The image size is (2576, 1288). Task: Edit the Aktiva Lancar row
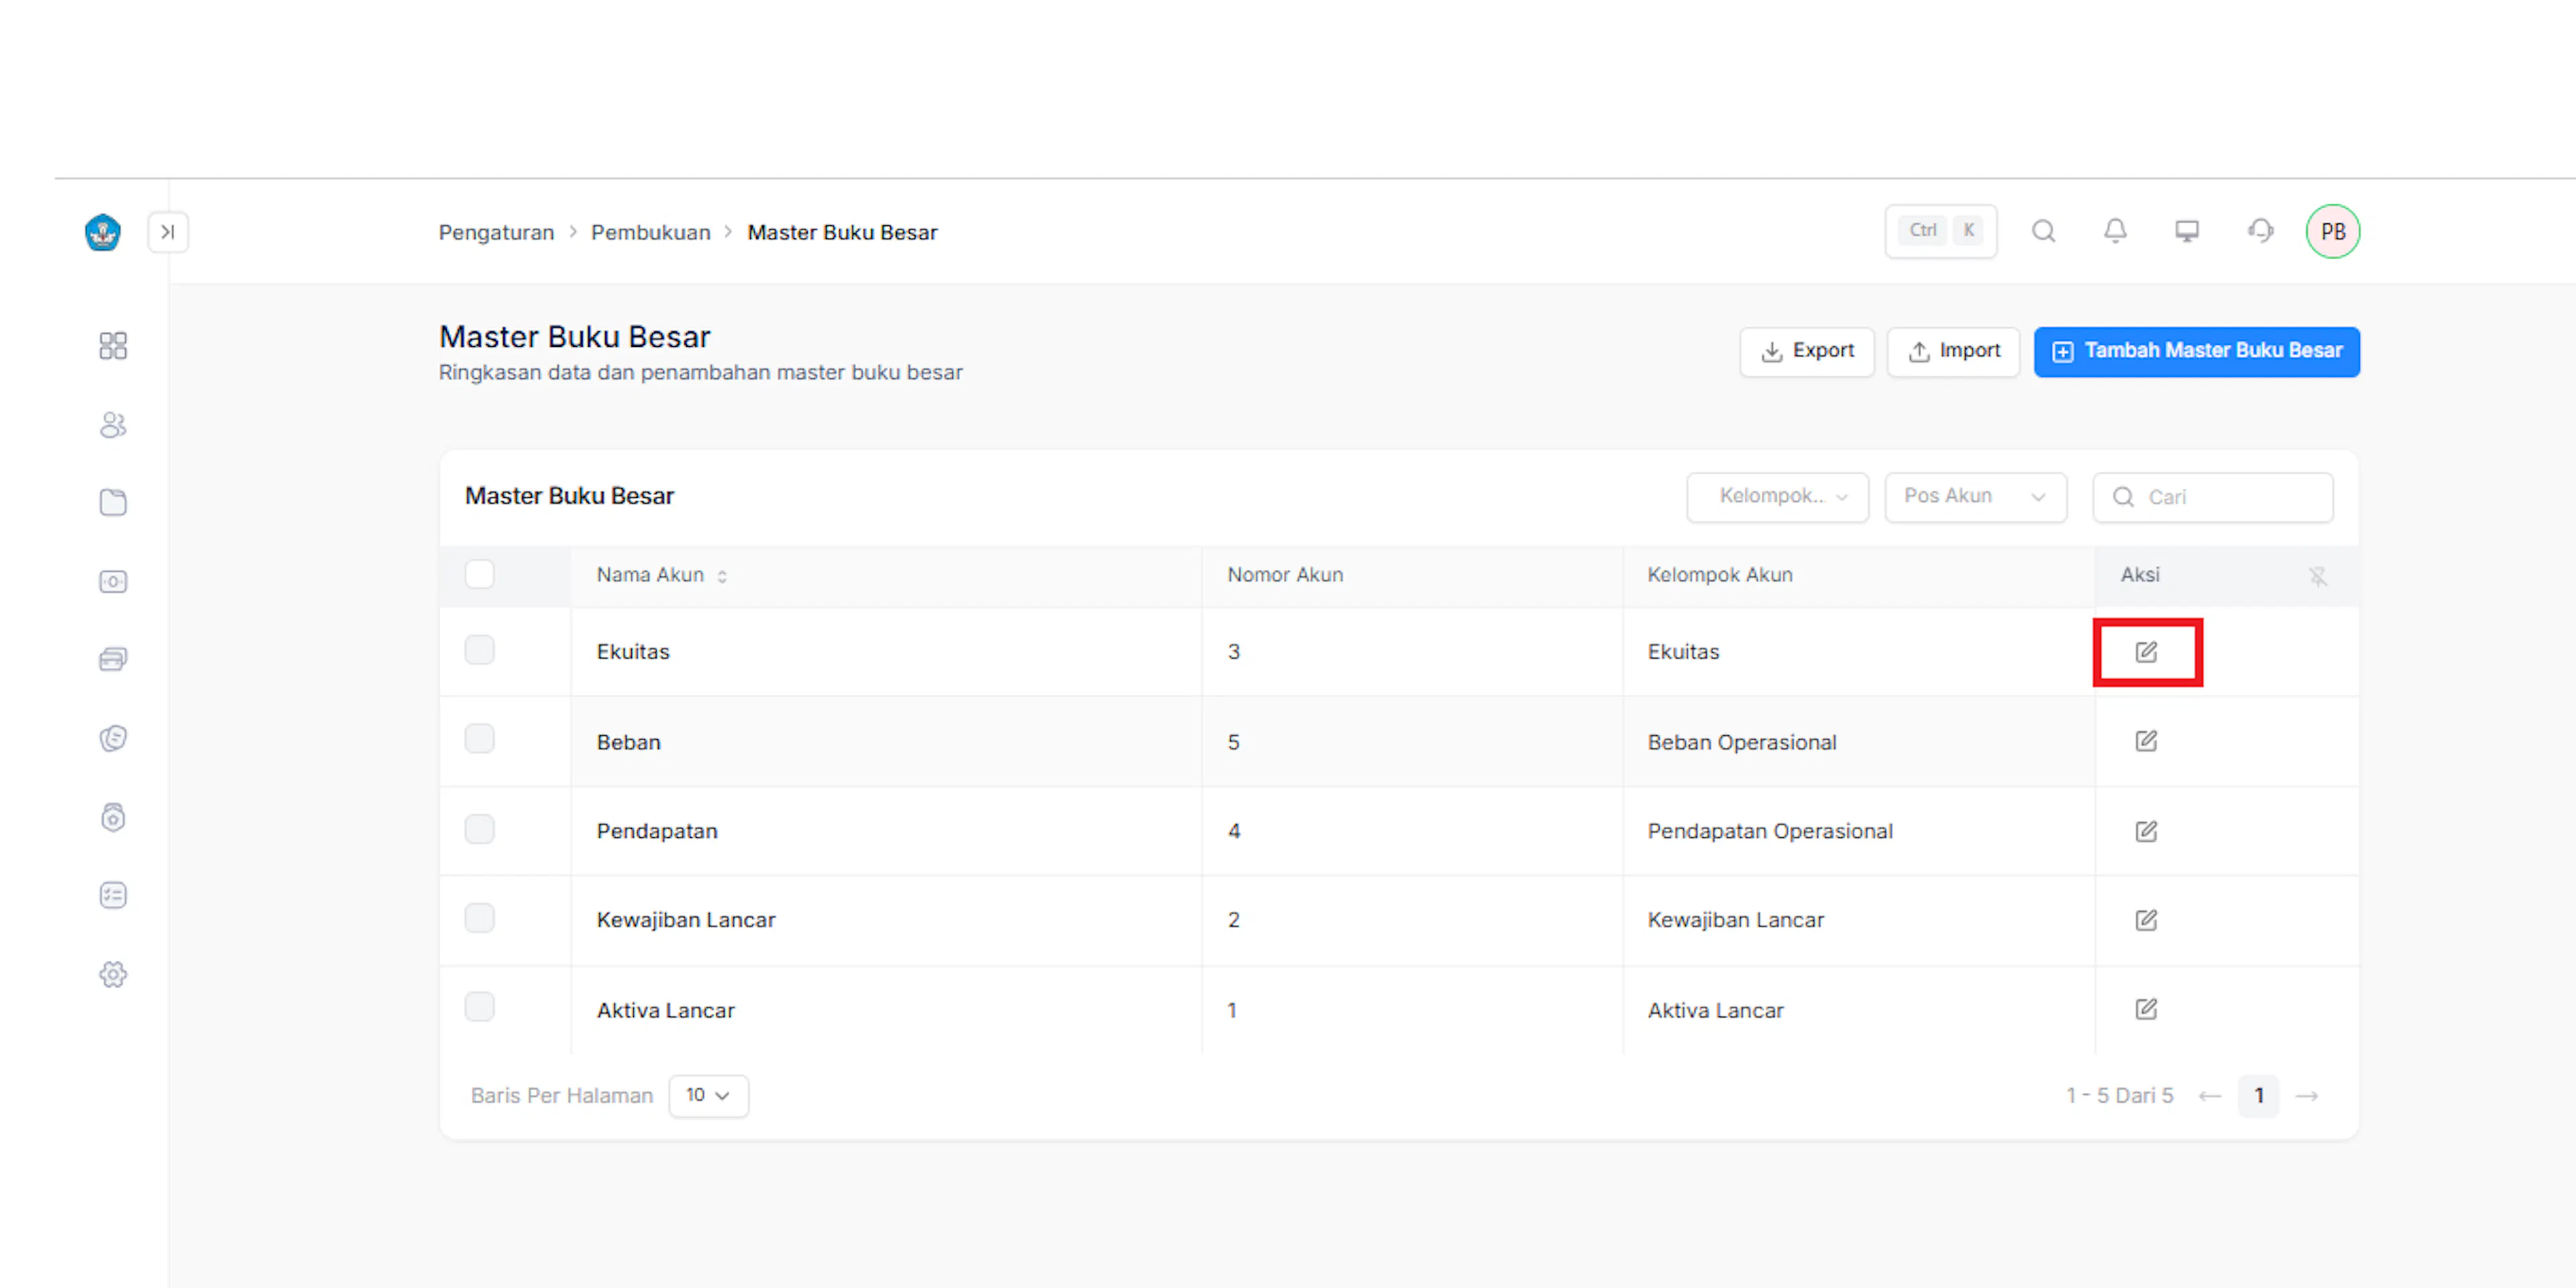point(2146,1009)
